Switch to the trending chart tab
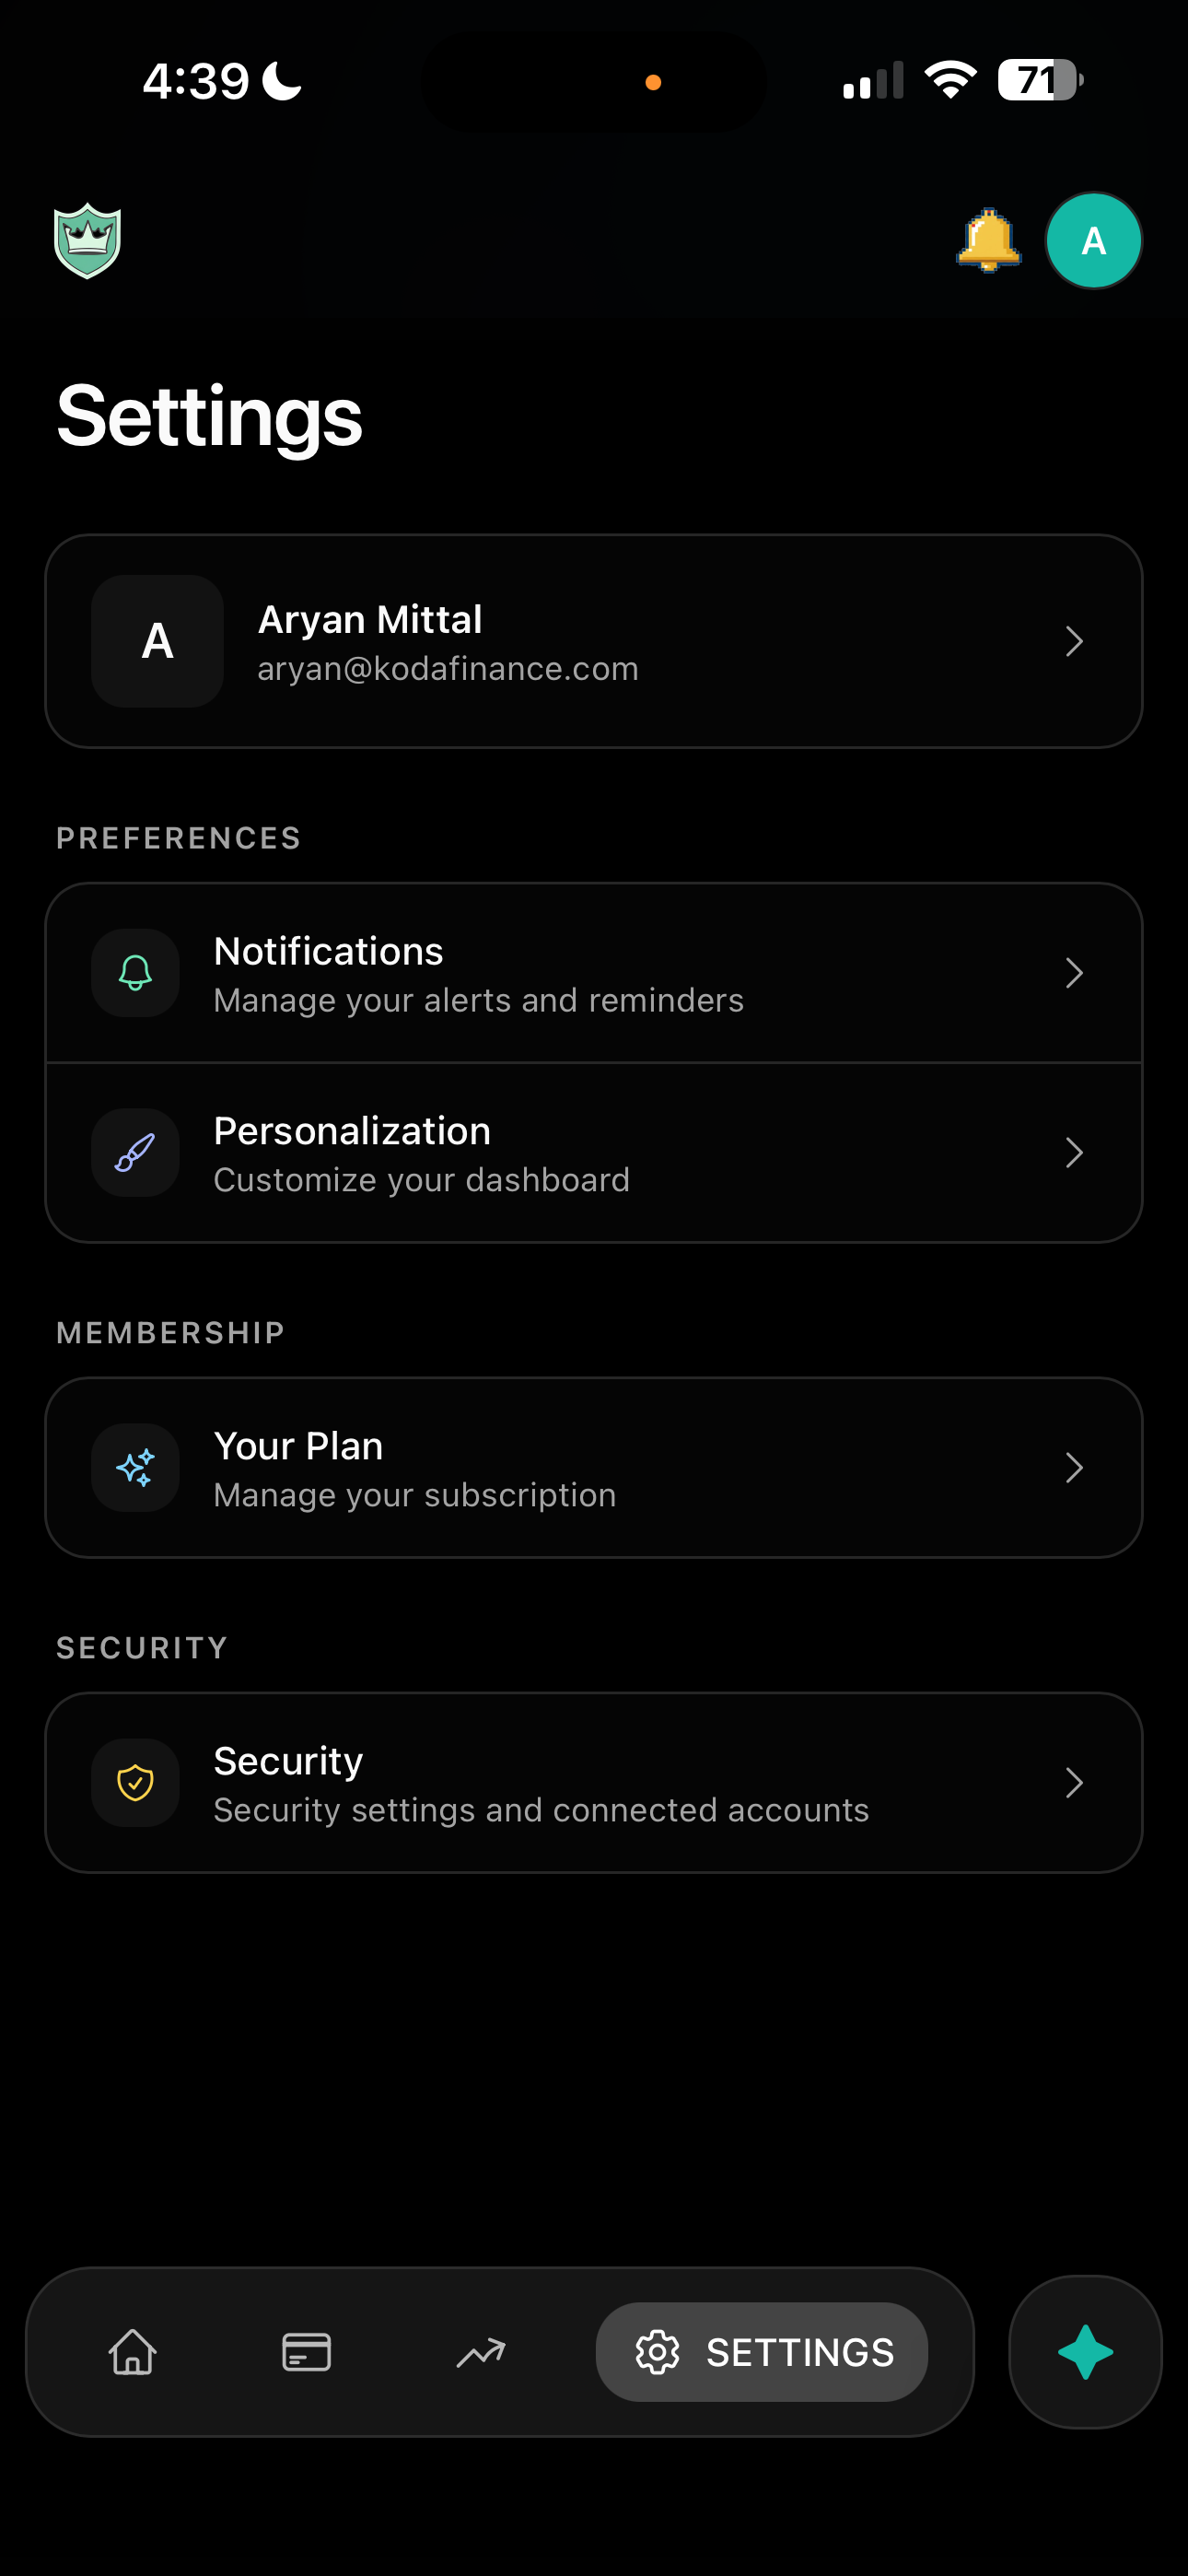Image resolution: width=1188 pixels, height=2576 pixels. coord(481,2352)
